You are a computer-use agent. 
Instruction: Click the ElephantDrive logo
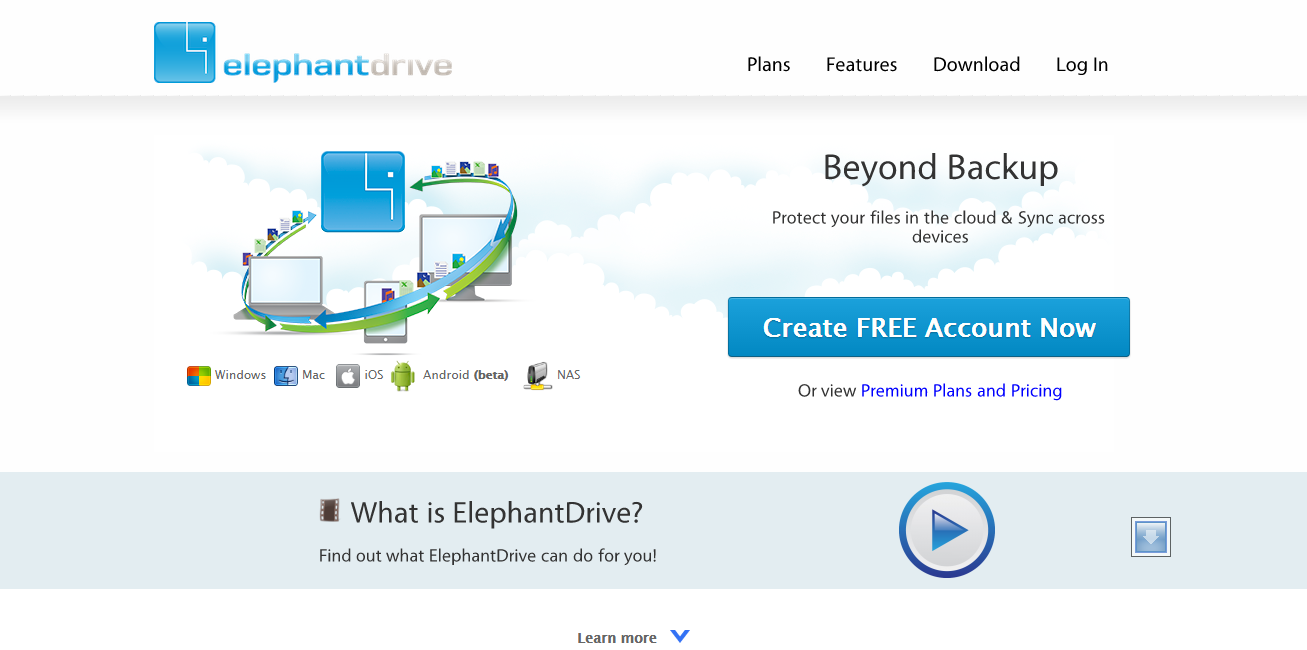(x=303, y=53)
